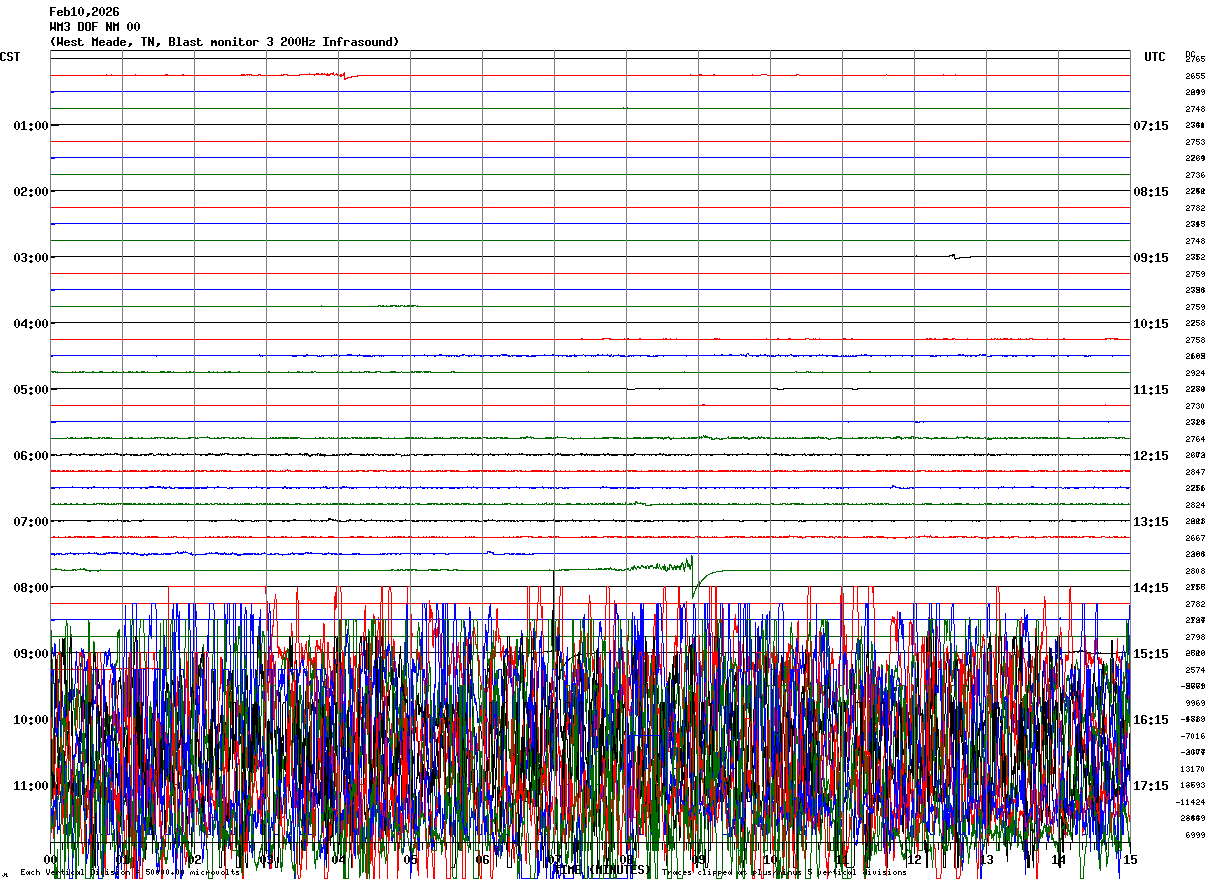This screenshot has height=886, width=1210.
Task: Click the "12:15" UTC time label
Action: tap(1151, 456)
